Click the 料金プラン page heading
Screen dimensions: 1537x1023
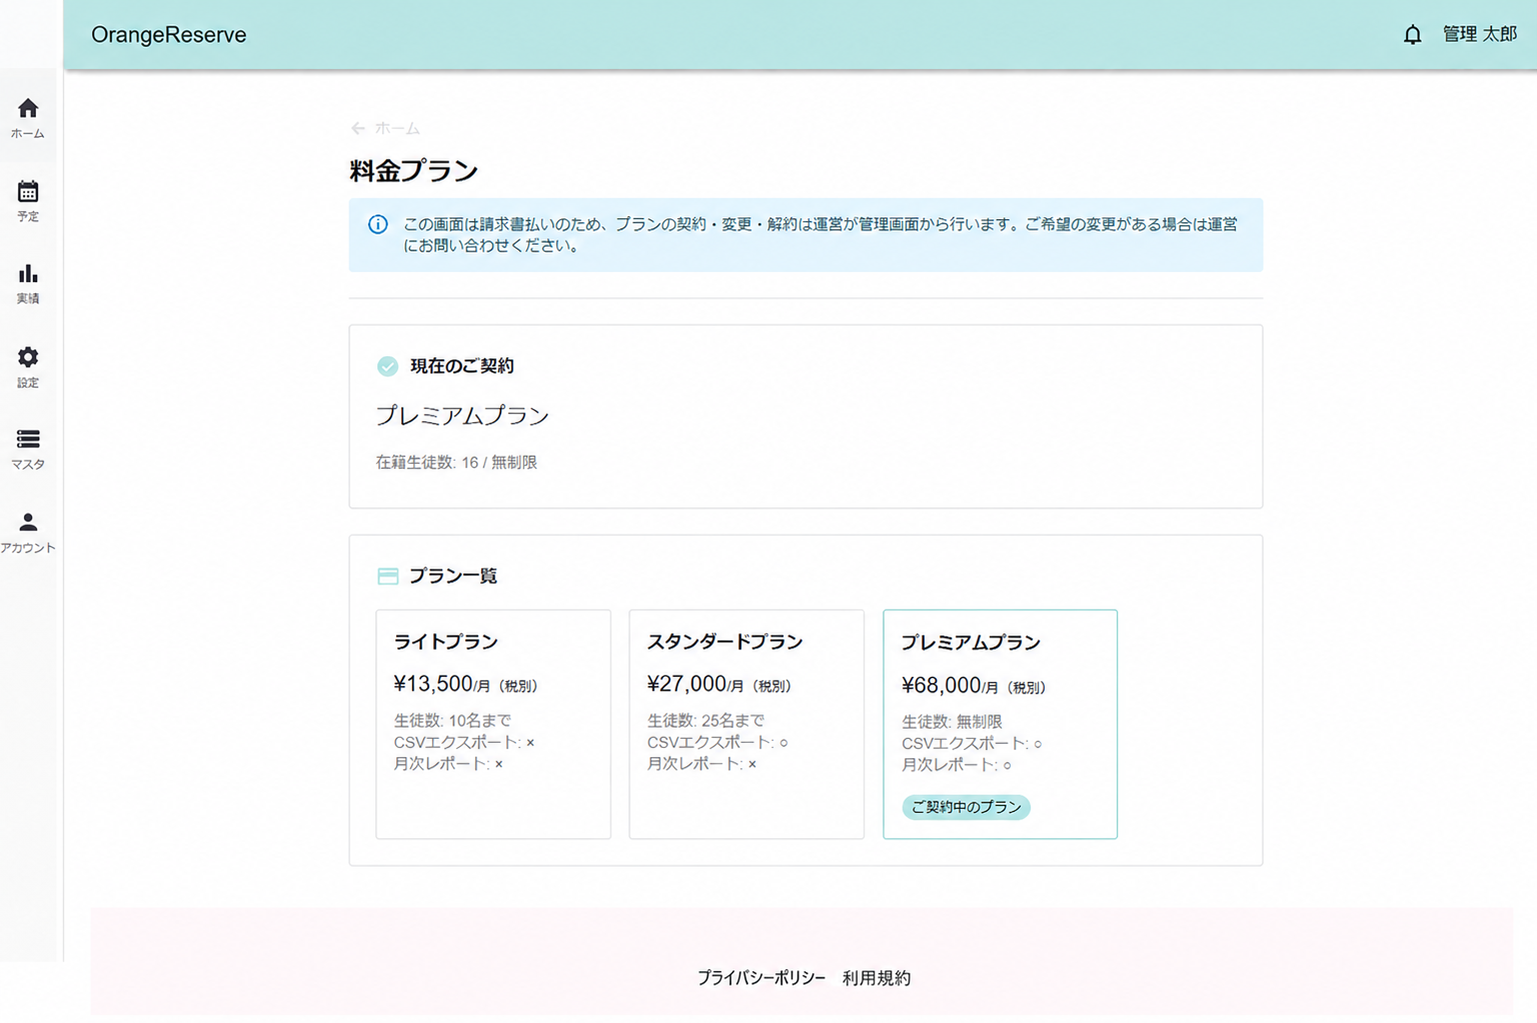(414, 171)
